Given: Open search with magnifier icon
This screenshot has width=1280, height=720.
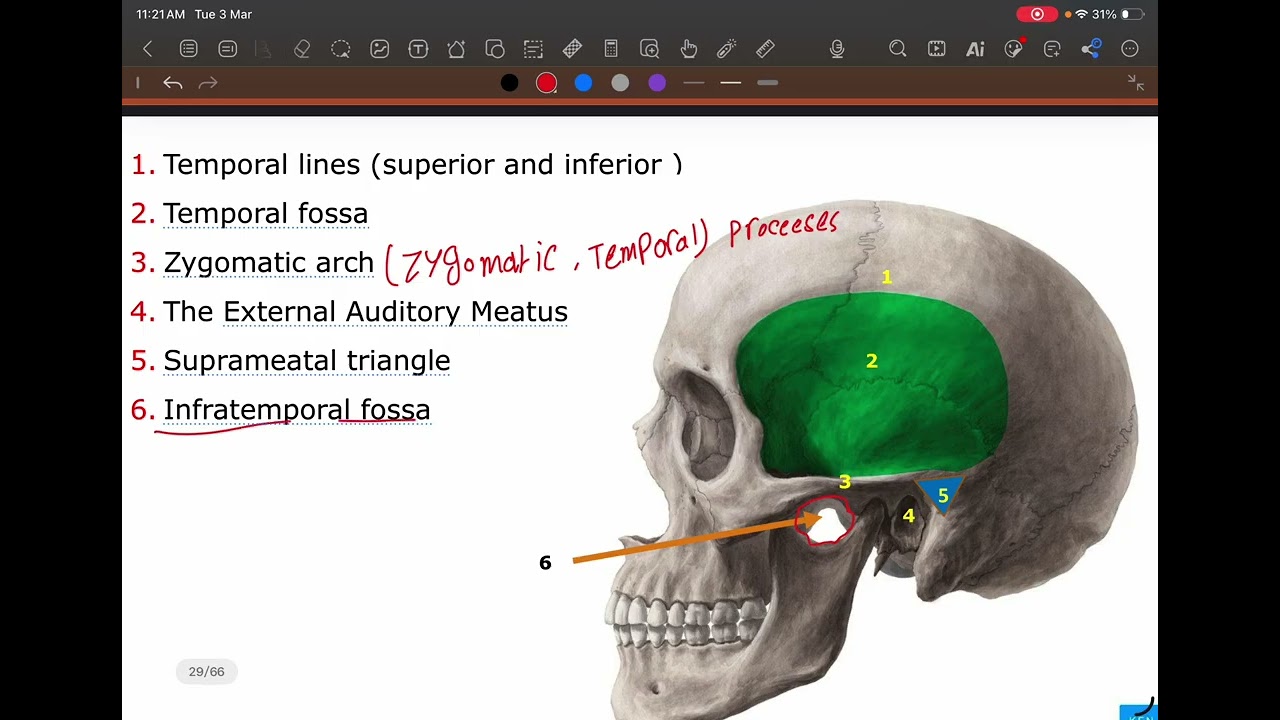Looking at the screenshot, I should click(898, 49).
